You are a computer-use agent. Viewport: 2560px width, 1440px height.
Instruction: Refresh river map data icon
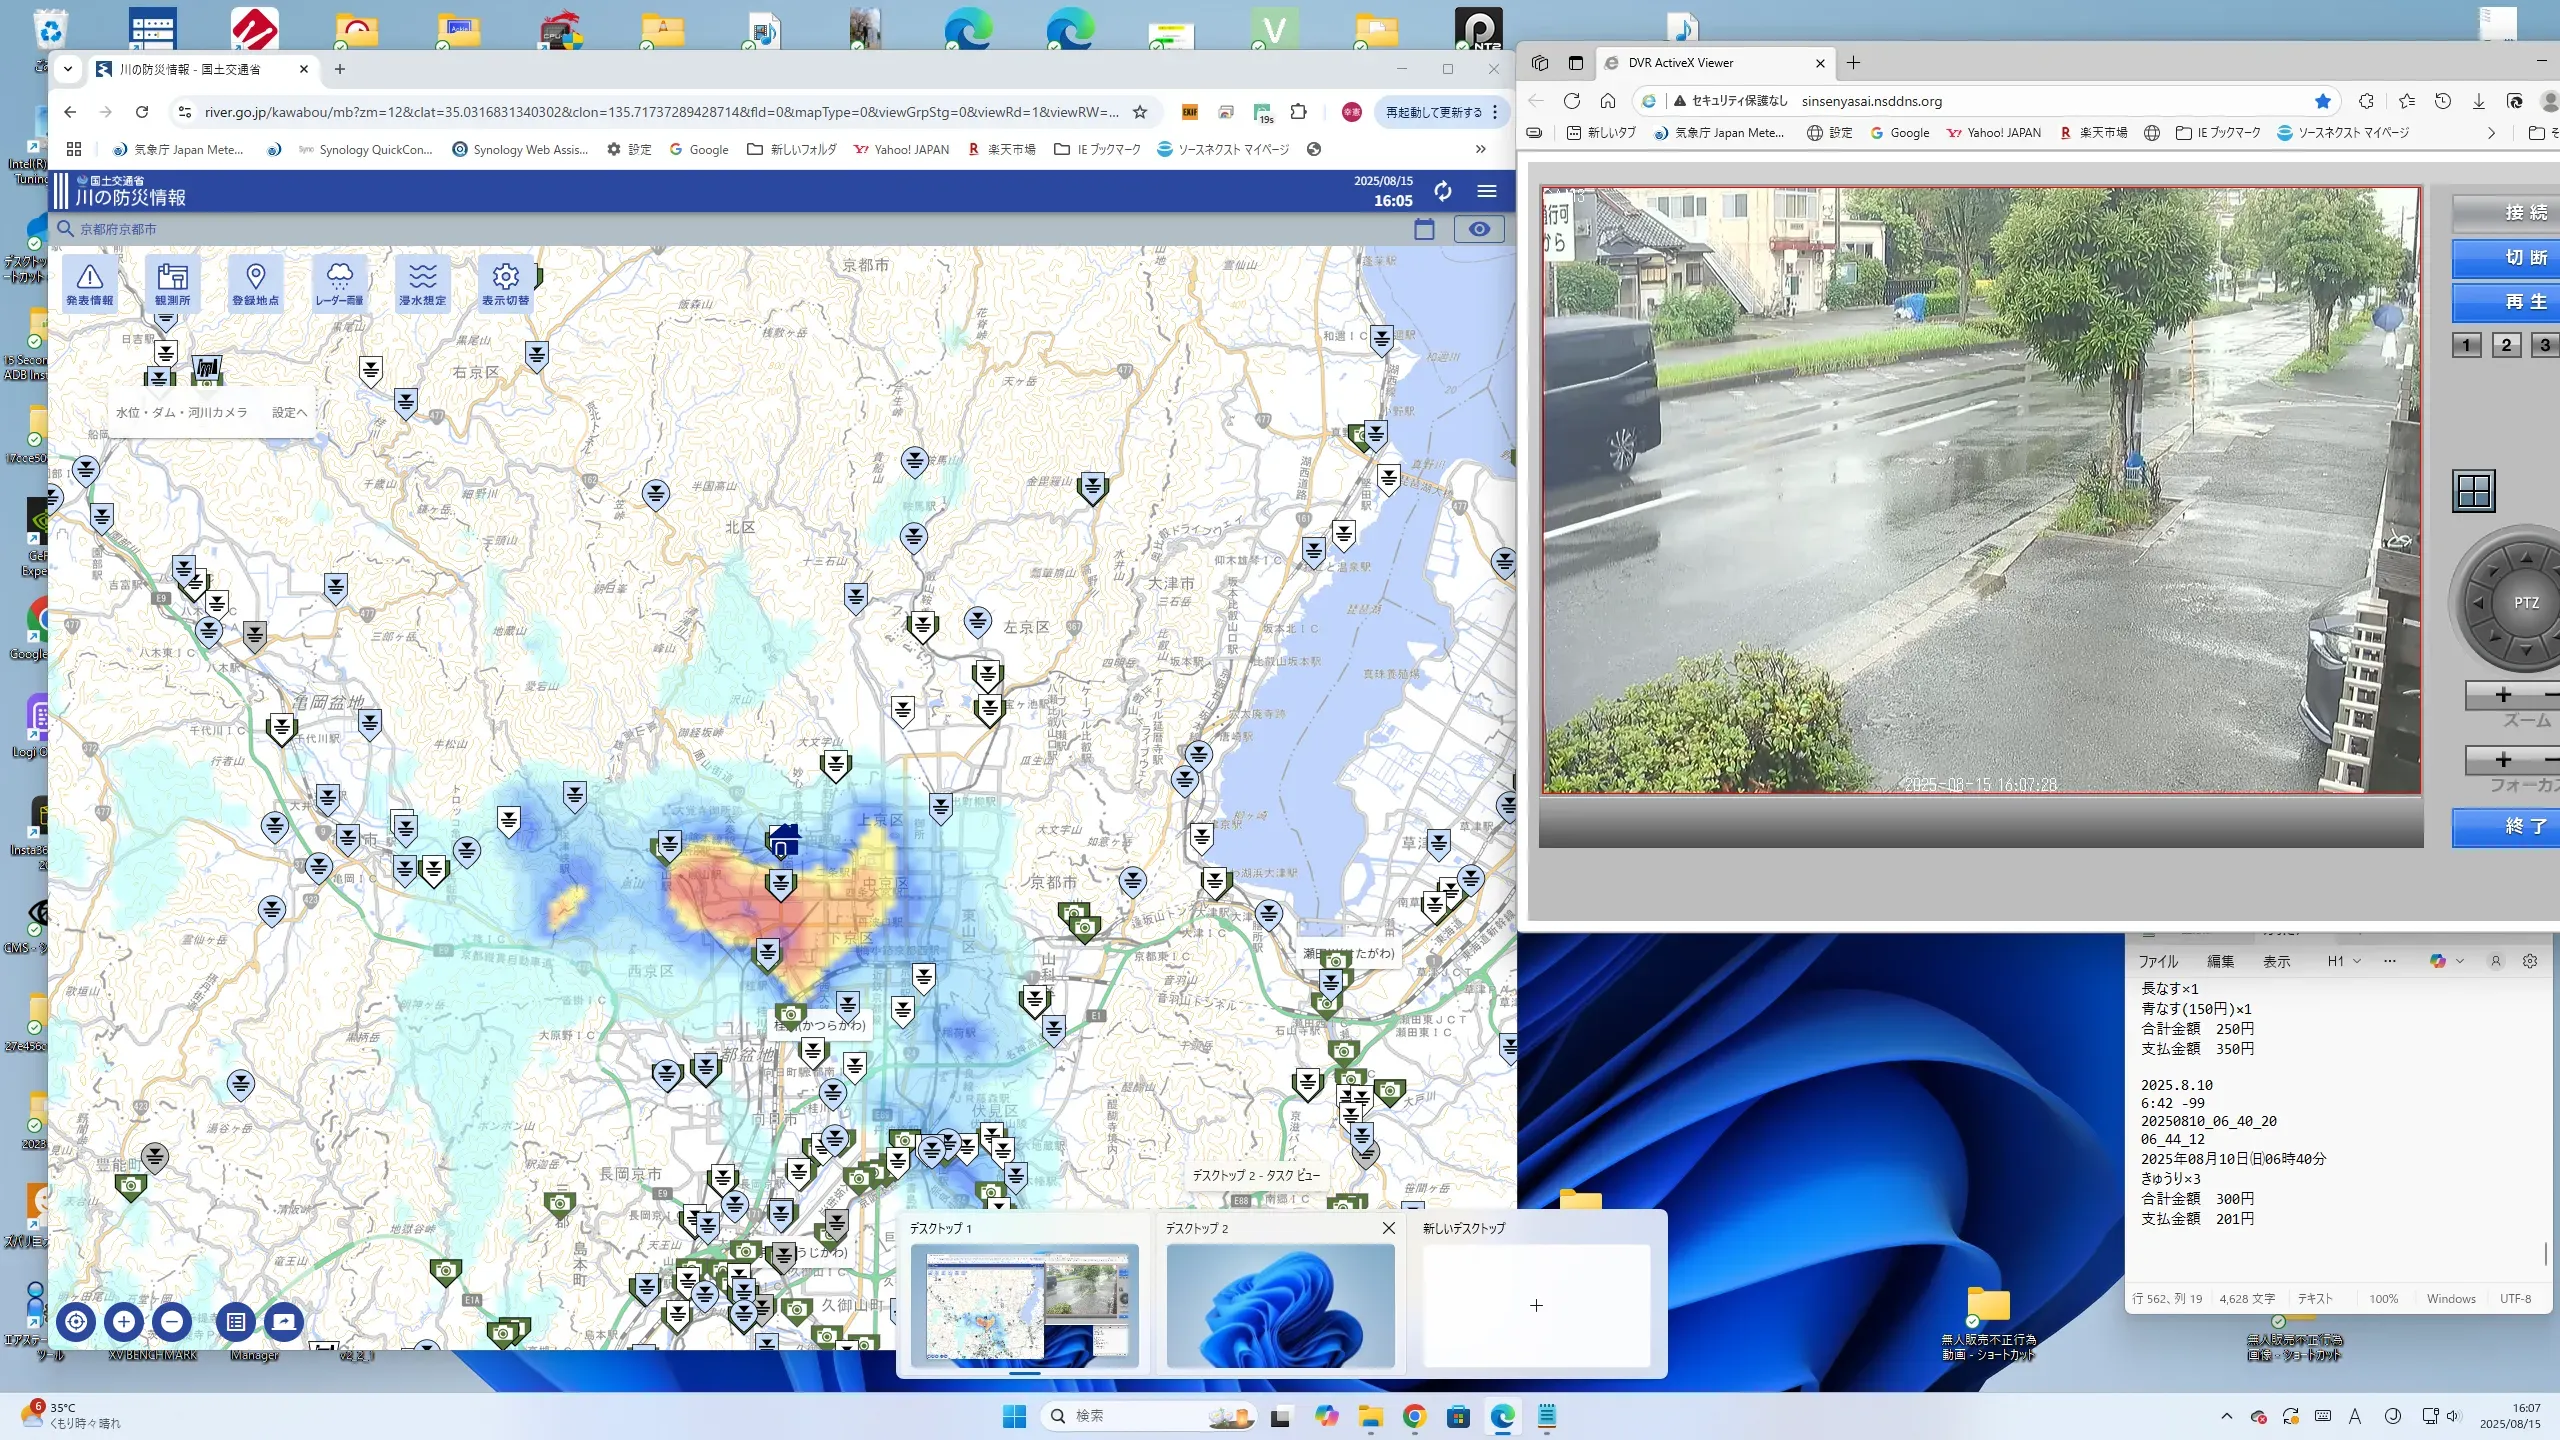click(x=1442, y=191)
